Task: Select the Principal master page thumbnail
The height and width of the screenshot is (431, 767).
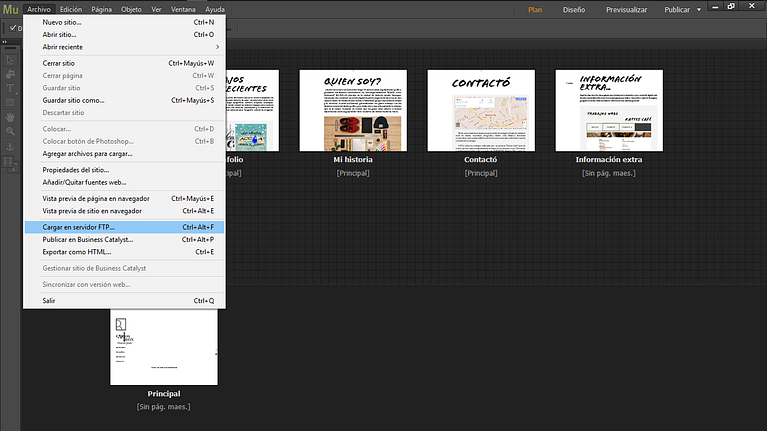Action: click(163, 346)
